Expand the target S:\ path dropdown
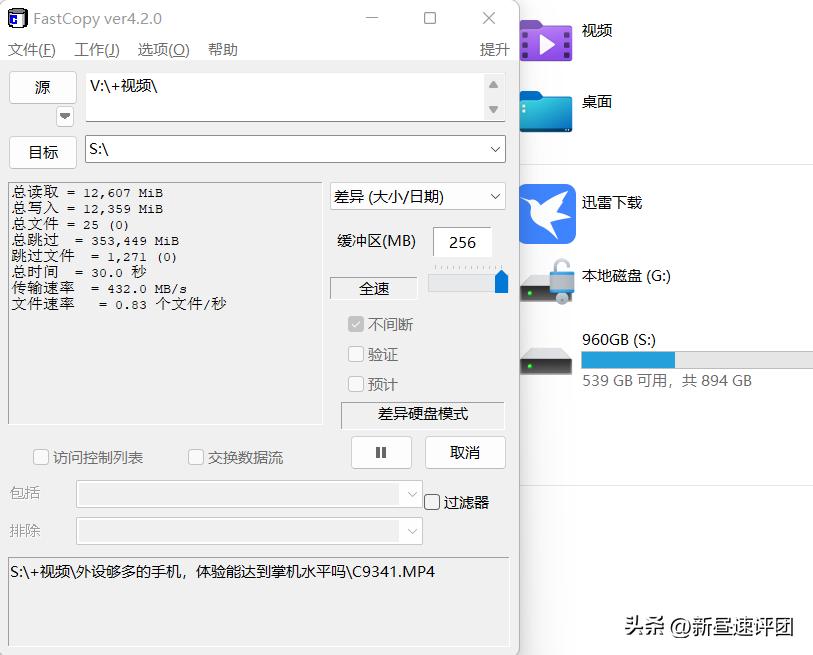 [495, 148]
